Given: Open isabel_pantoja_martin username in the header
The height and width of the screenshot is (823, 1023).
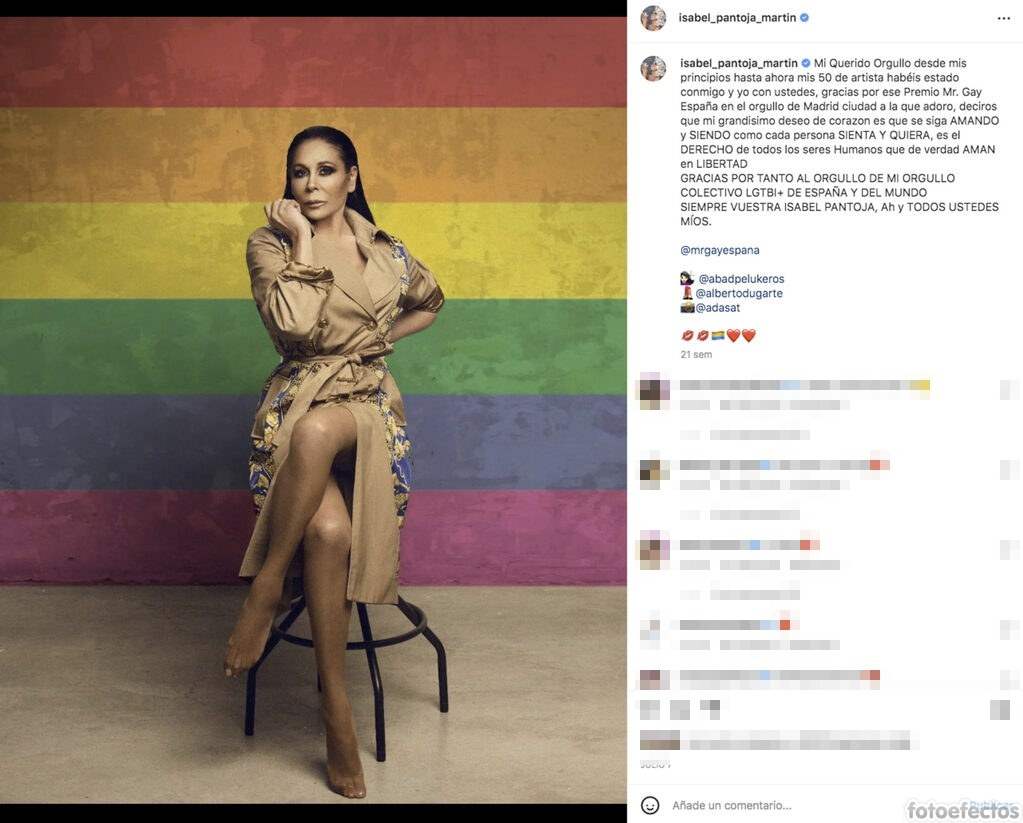Looking at the screenshot, I should [737, 18].
